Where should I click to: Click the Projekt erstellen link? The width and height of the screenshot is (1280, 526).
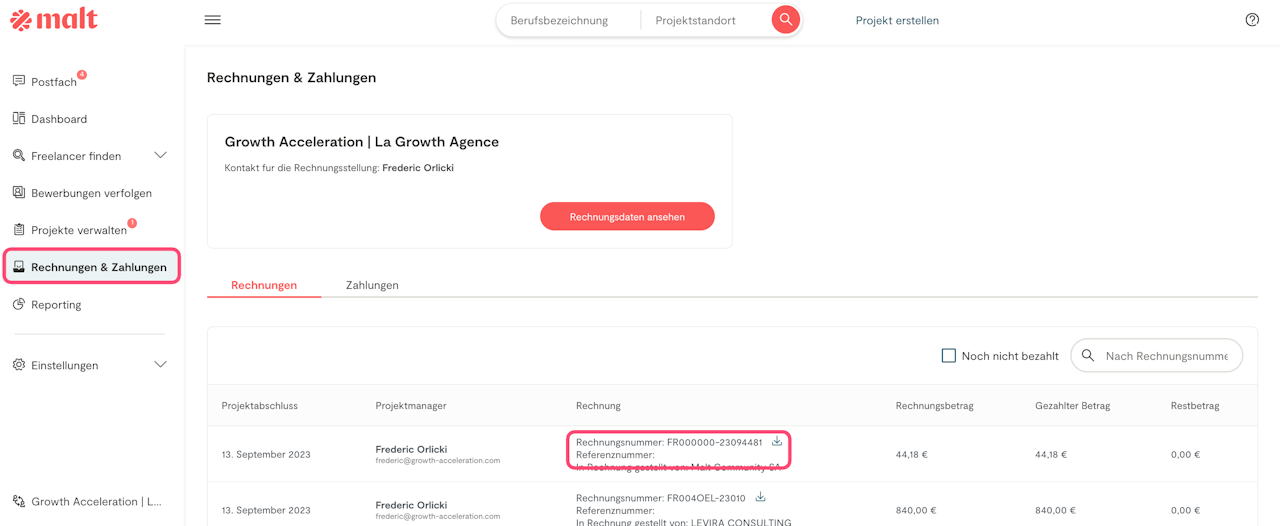click(x=897, y=20)
